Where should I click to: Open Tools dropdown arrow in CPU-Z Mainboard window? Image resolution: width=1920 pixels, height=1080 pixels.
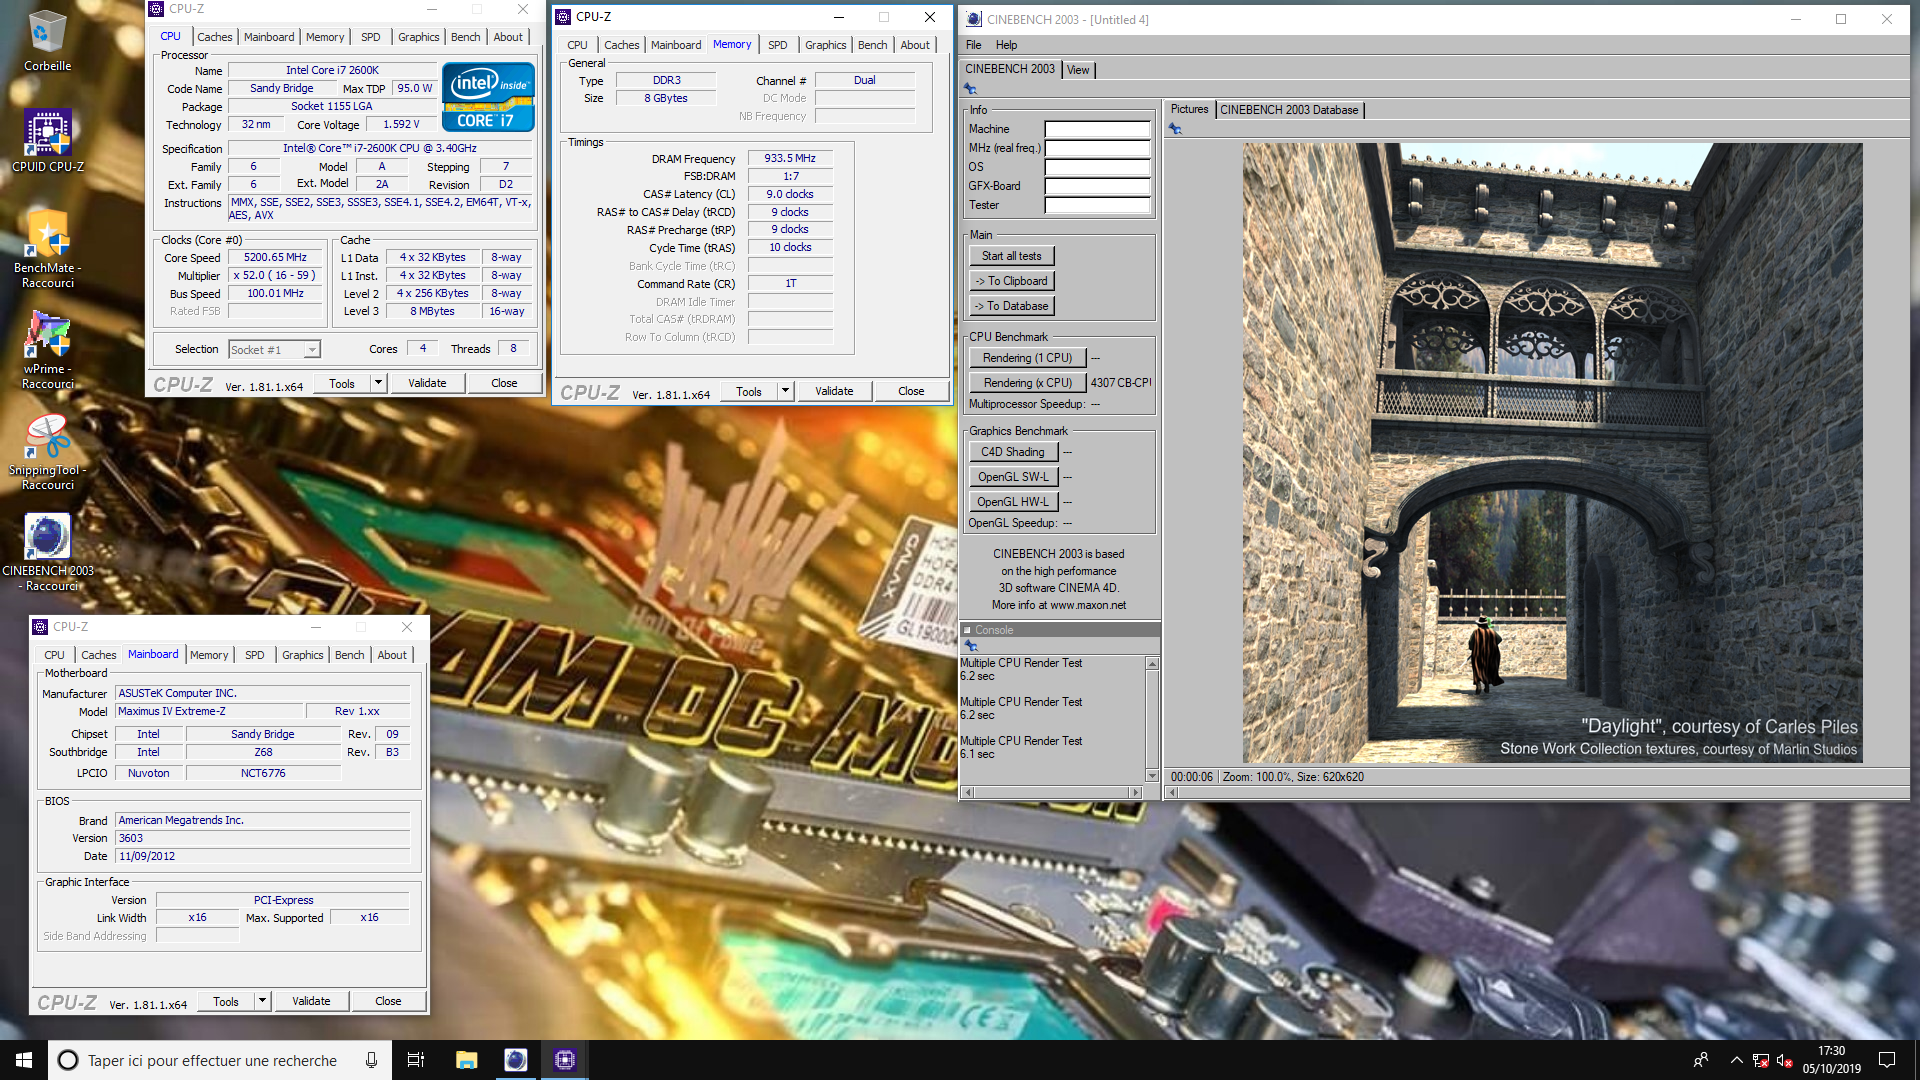(x=262, y=1001)
